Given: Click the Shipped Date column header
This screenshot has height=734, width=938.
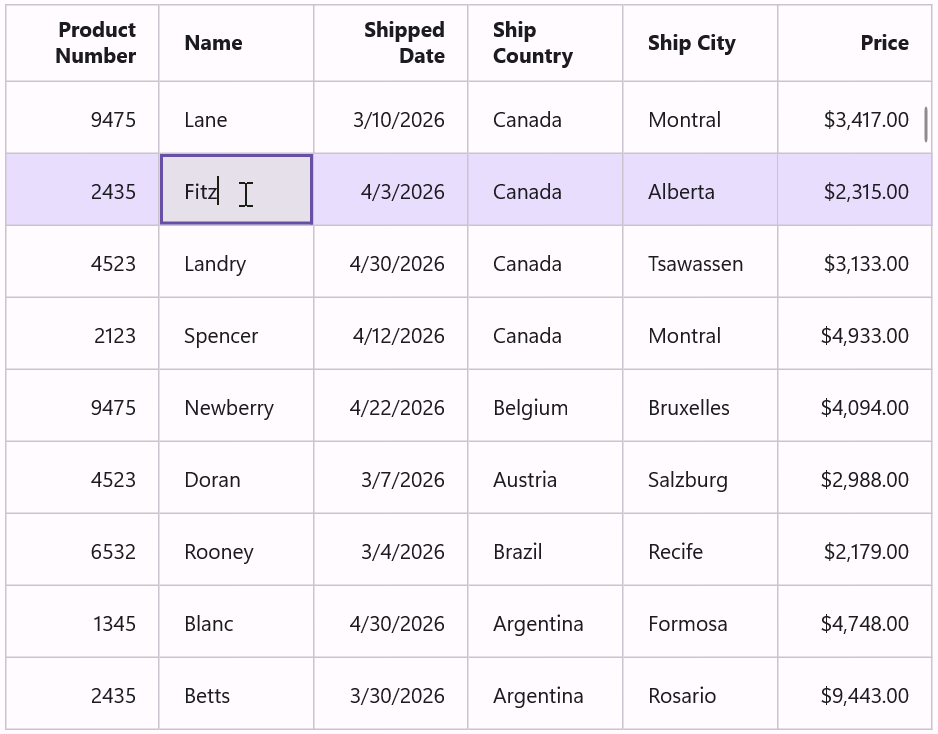Looking at the screenshot, I should [391, 42].
